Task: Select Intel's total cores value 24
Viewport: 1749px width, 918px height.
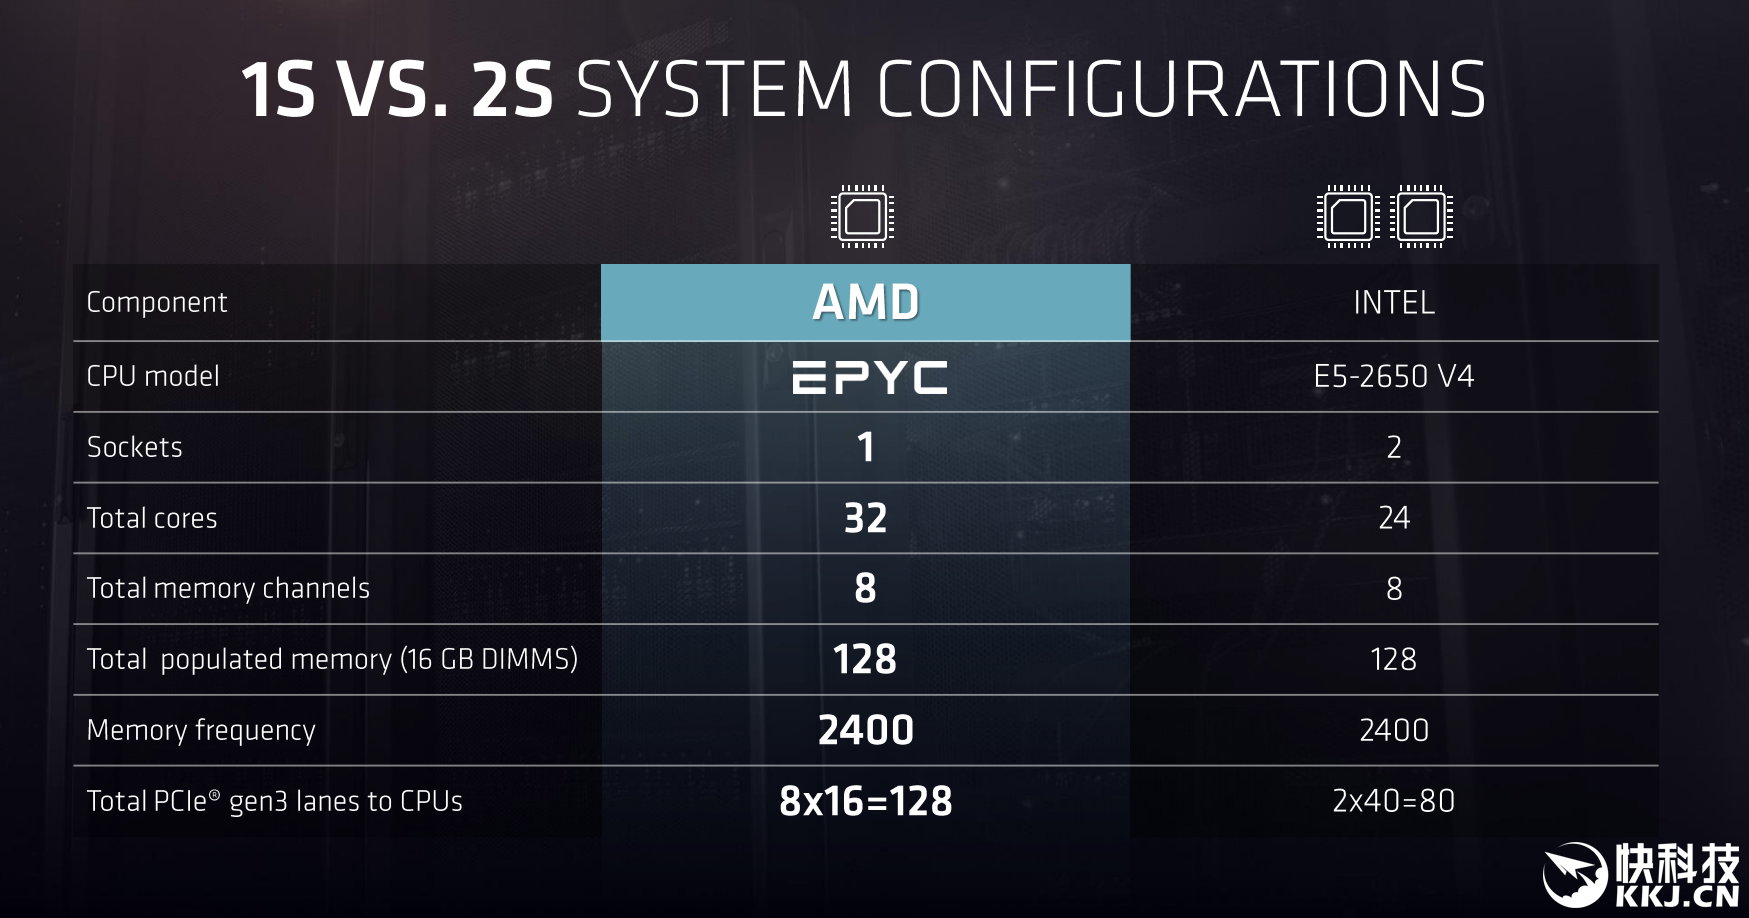Action: coord(1394,518)
